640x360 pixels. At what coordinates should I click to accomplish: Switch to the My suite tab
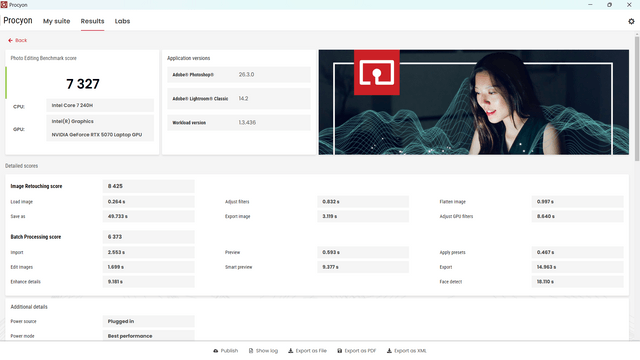click(56, 21)
